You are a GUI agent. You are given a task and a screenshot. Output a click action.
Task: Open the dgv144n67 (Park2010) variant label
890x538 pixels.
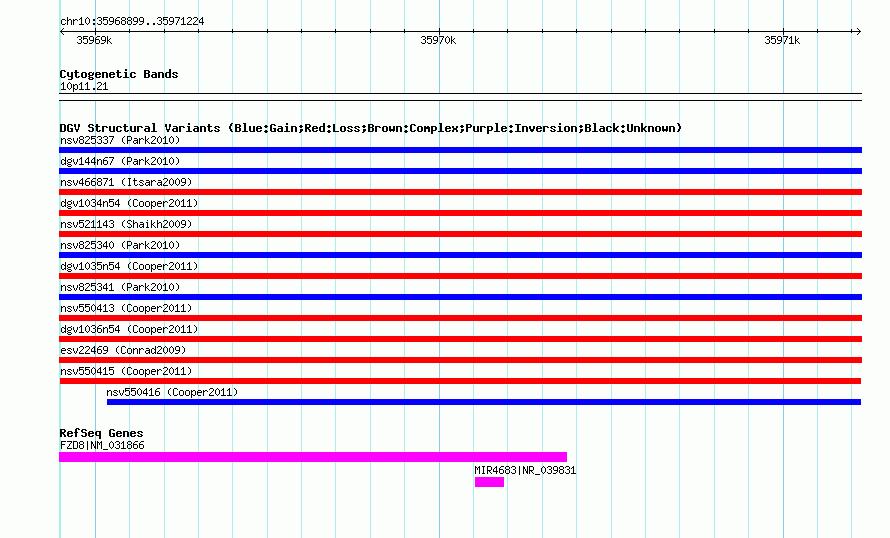click(x=120, y=161)
